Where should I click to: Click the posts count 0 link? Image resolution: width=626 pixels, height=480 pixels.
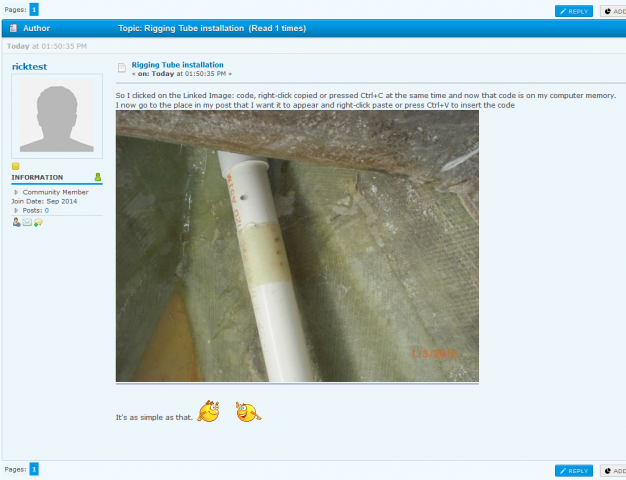(47, 210)
